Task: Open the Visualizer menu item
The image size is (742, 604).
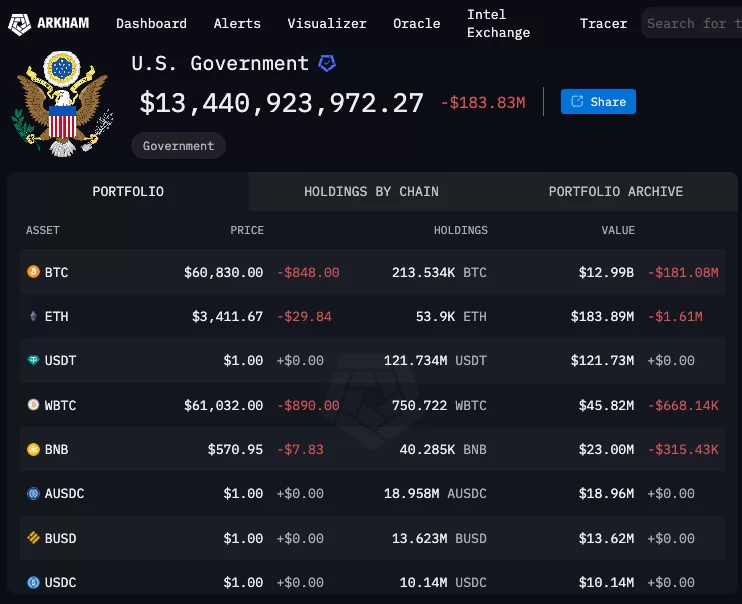Action: (326, 23)
